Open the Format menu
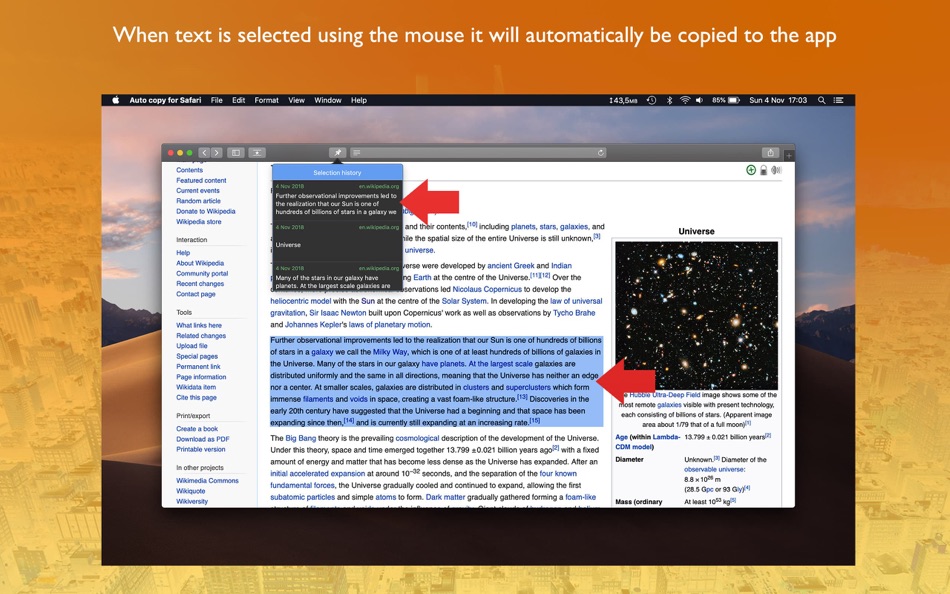The image size is (950, 594). (267, 101)
